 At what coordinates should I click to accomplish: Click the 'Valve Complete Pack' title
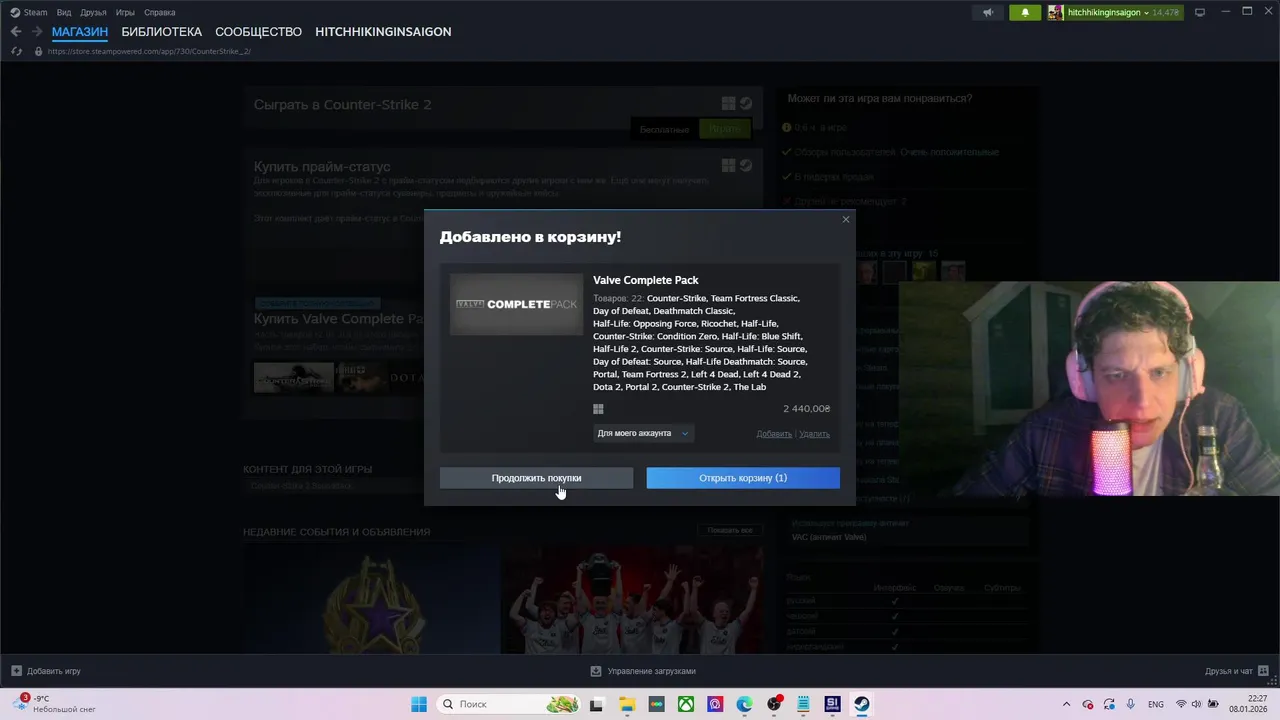646,280
